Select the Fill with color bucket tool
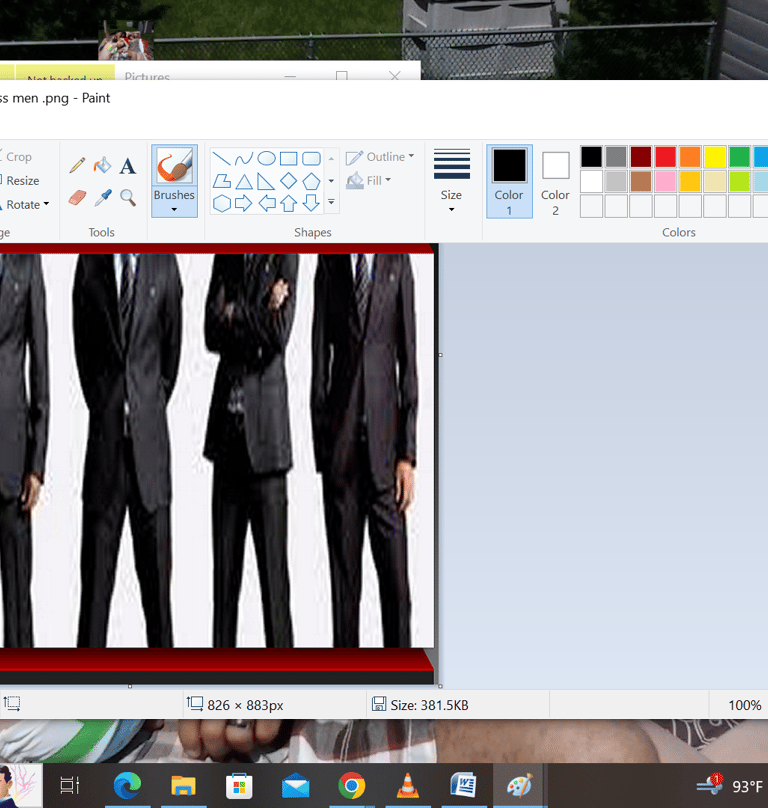The width and height of the screenshot is (768, 808). (103, 165)
